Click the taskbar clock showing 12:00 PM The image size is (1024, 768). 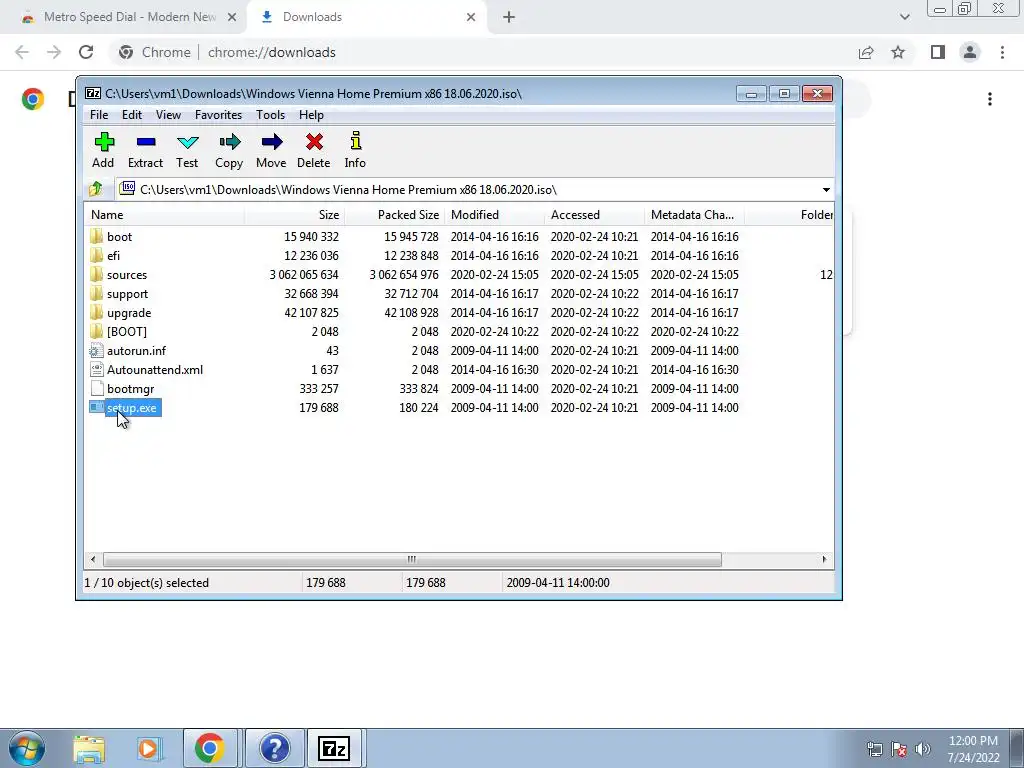[973, 749]
